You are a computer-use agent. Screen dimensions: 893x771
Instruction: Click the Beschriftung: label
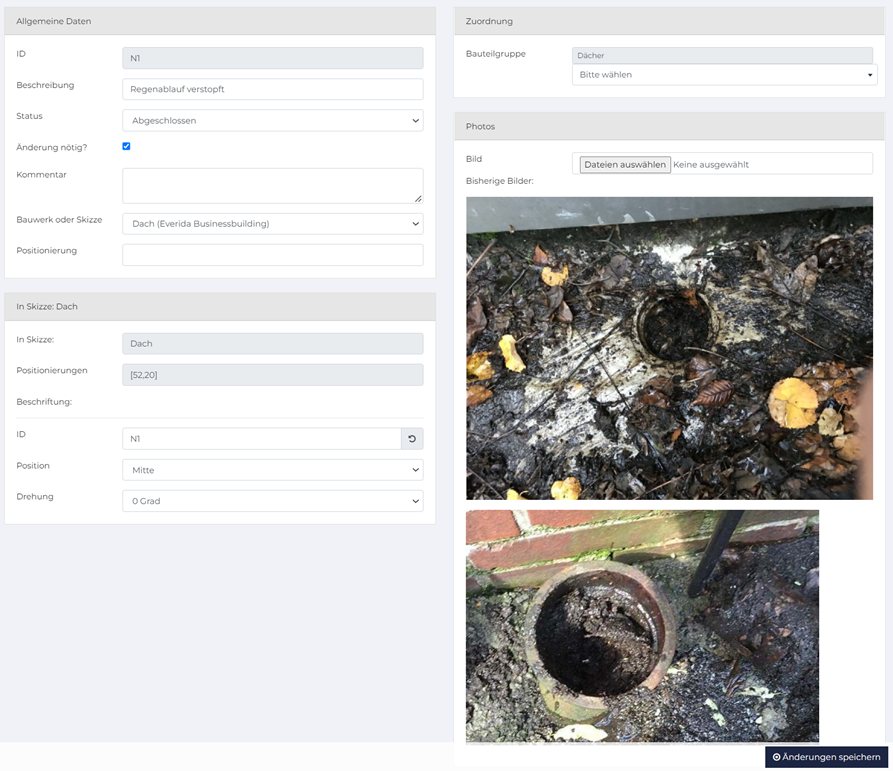click(x=44, y=402)
